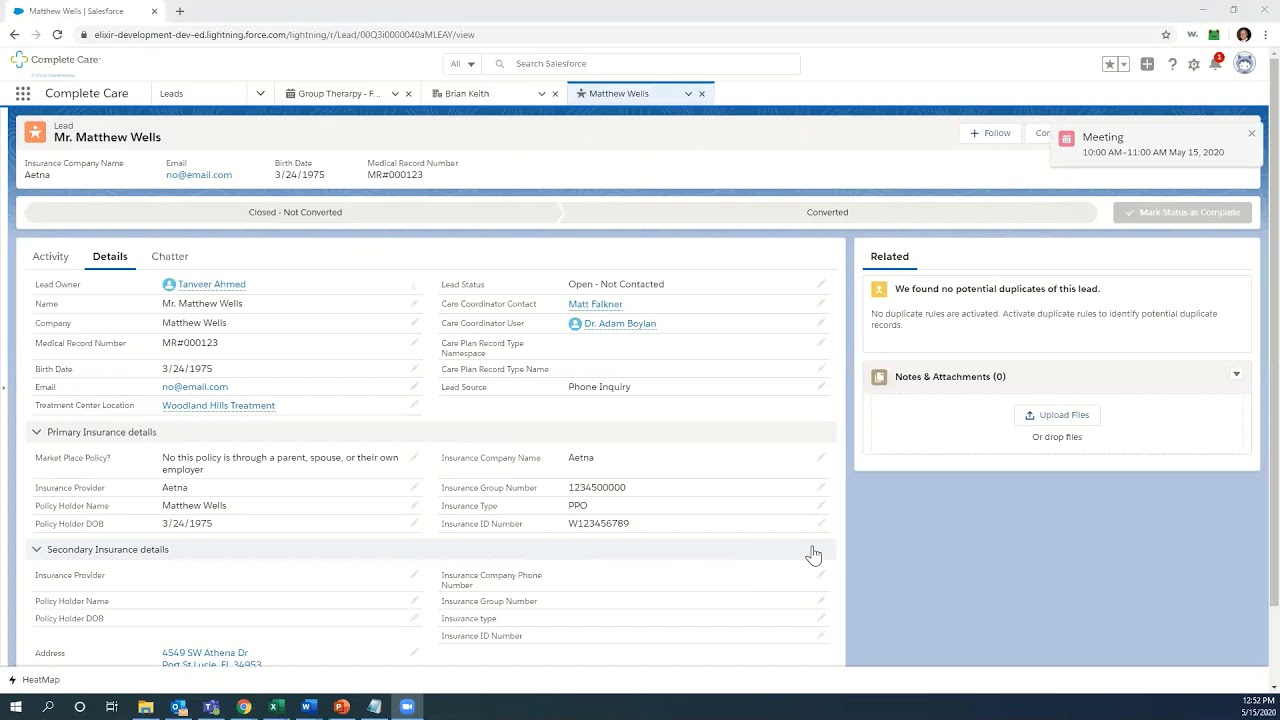Close the Matthew Wells workspace tab
This screenshot has width=1280, height=720.
702,94
